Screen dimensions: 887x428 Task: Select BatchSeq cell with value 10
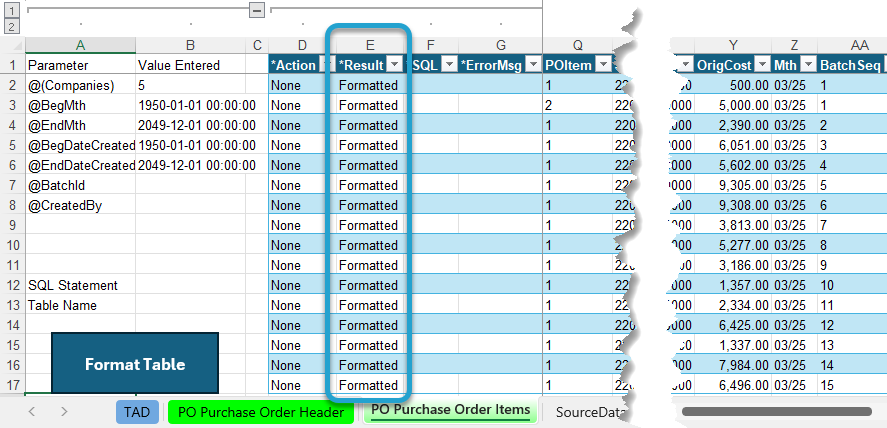point(851,285)
